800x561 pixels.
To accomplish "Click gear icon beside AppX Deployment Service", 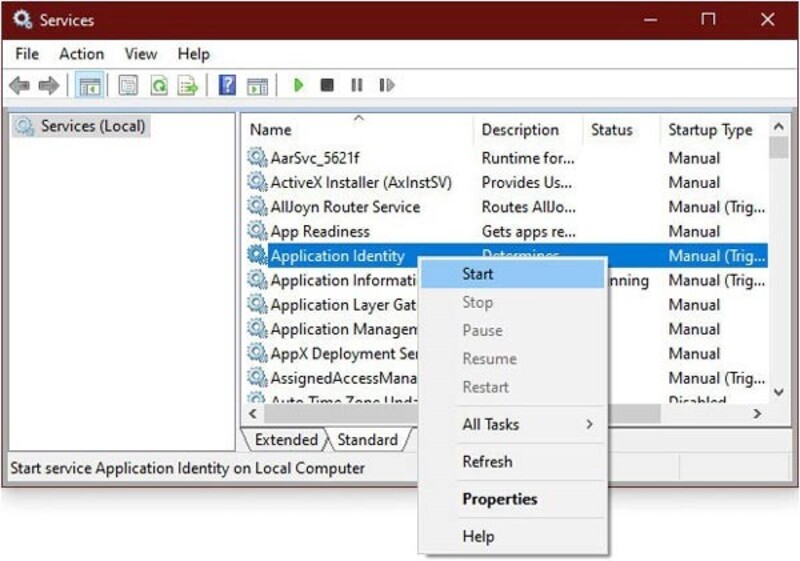I will coord(257,353).
